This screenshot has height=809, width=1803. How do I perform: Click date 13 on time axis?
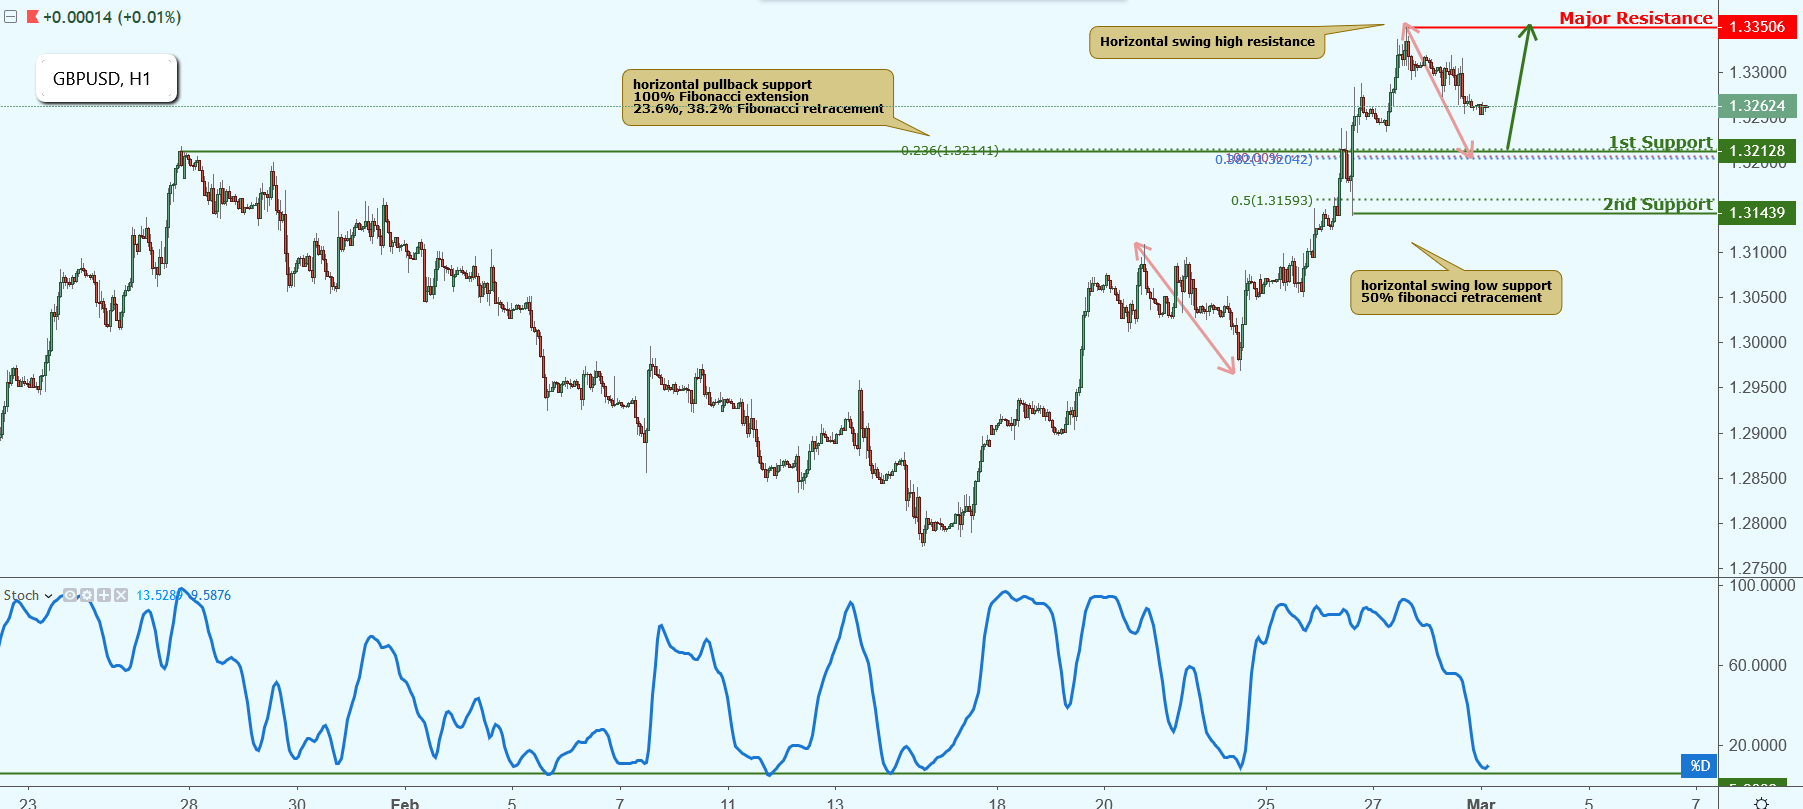pyautogui.click(x=835, y=803)
